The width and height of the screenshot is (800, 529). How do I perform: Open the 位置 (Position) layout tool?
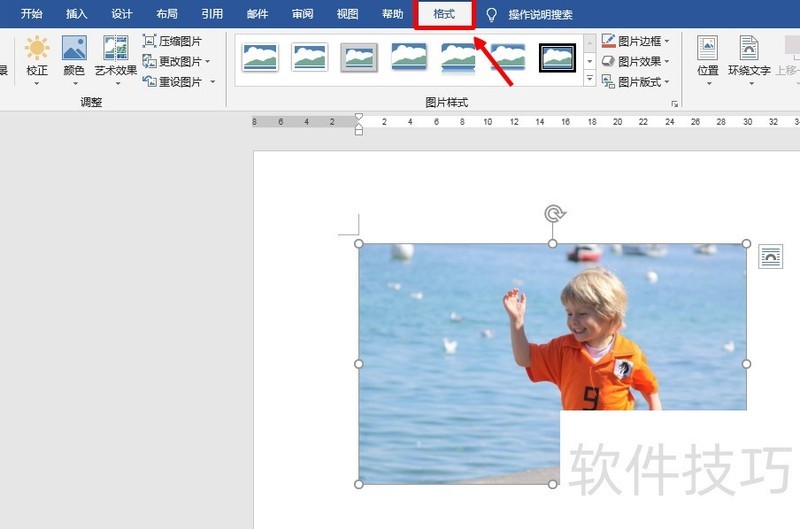coord(707,58)
